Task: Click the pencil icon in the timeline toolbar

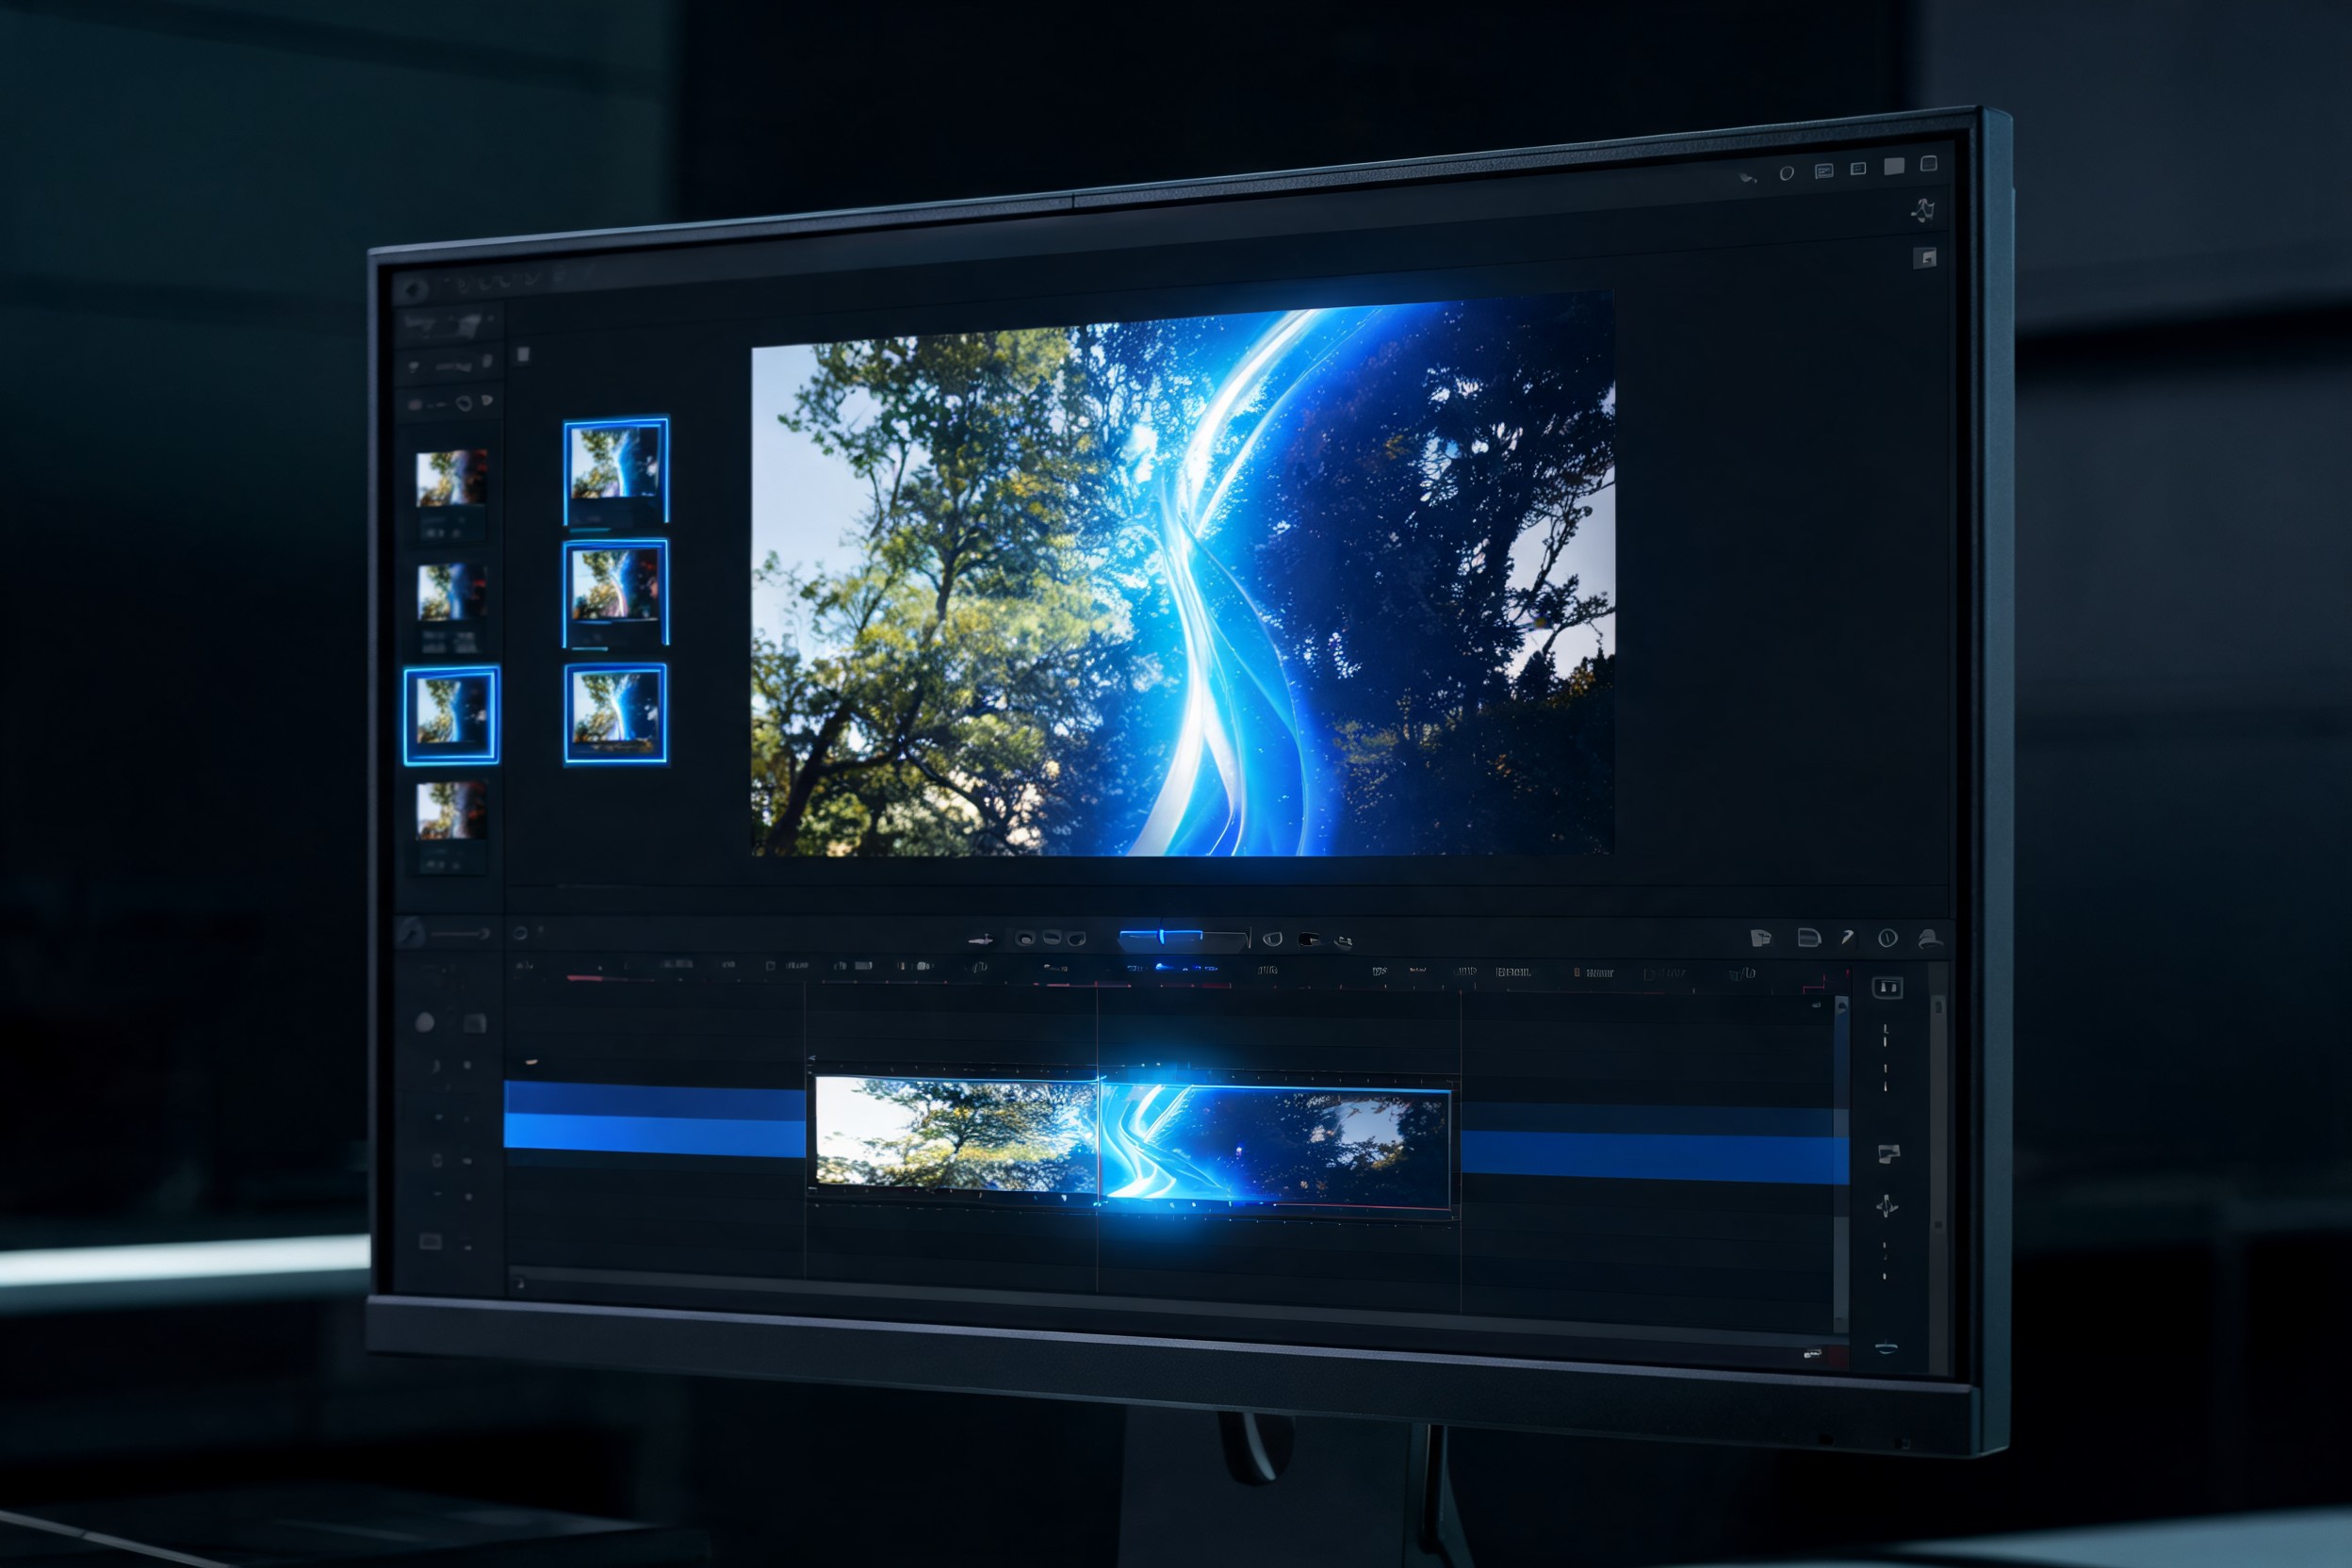Action: click(x=1847, y=937)
